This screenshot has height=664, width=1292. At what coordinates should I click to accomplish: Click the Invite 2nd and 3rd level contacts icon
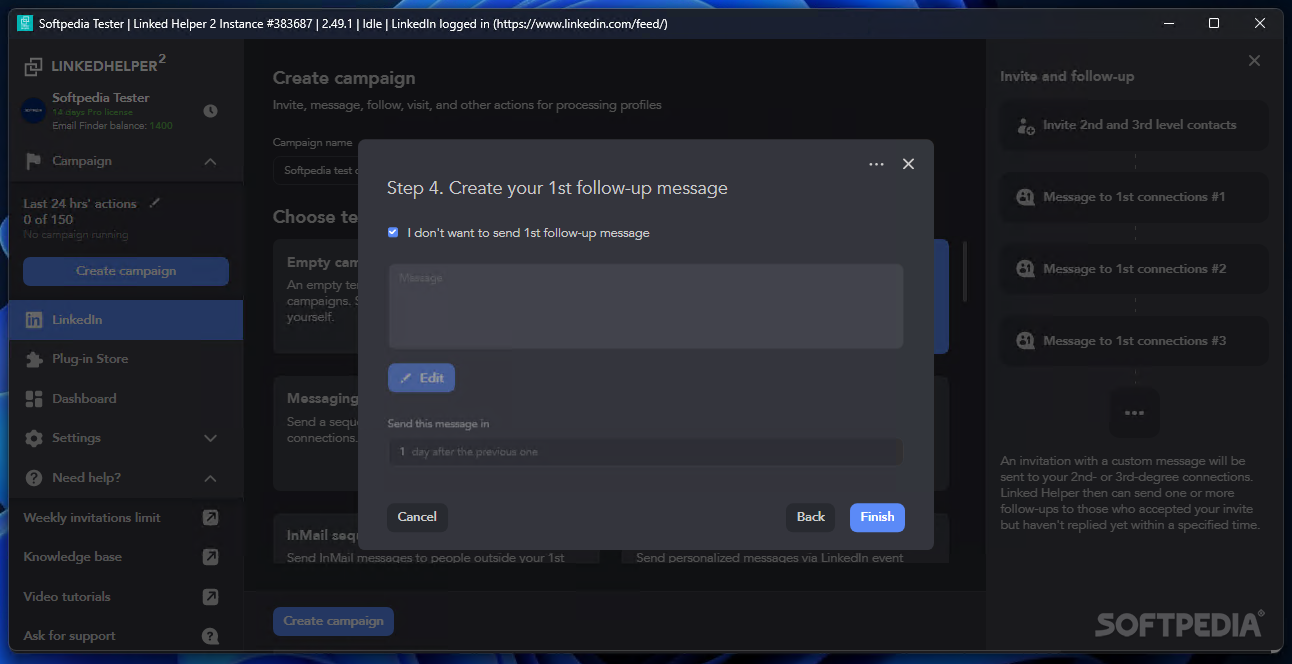pyautogui.click(x=1025, y=126)
